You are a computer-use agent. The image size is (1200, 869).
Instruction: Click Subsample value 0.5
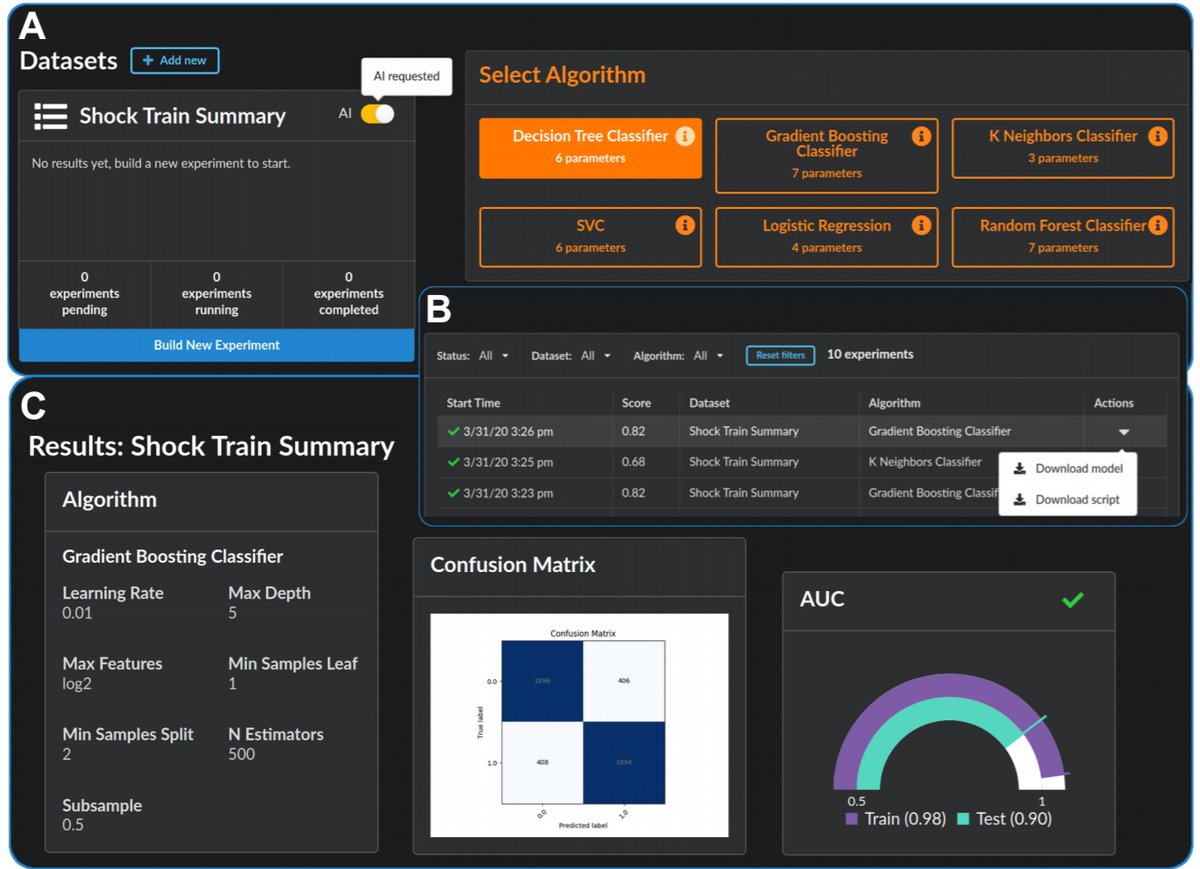(73, 825)
